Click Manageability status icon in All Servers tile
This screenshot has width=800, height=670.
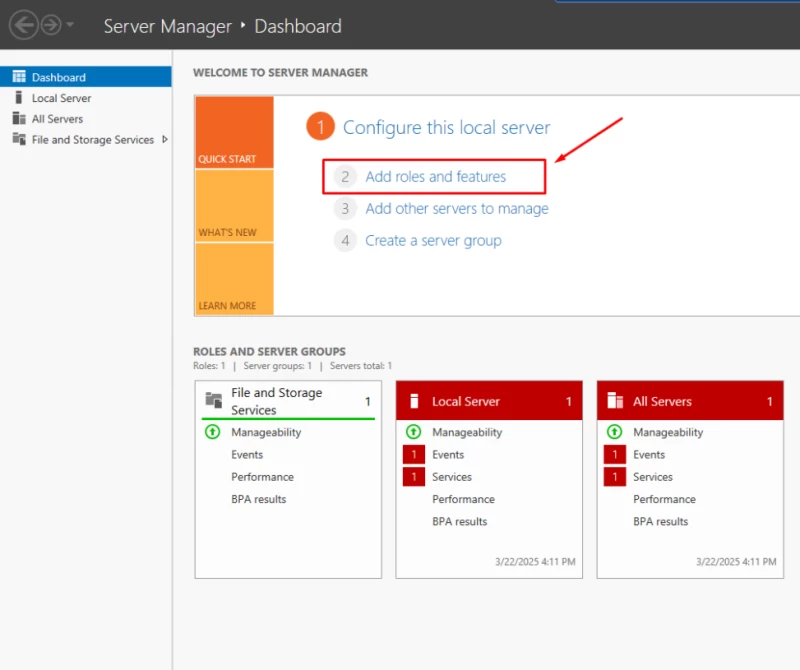(614, 432)
